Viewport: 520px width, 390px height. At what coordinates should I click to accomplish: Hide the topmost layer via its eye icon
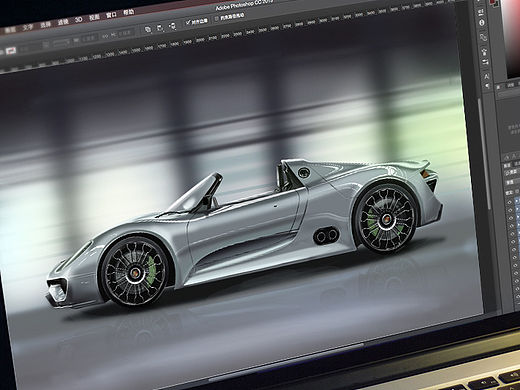(510, 202)
